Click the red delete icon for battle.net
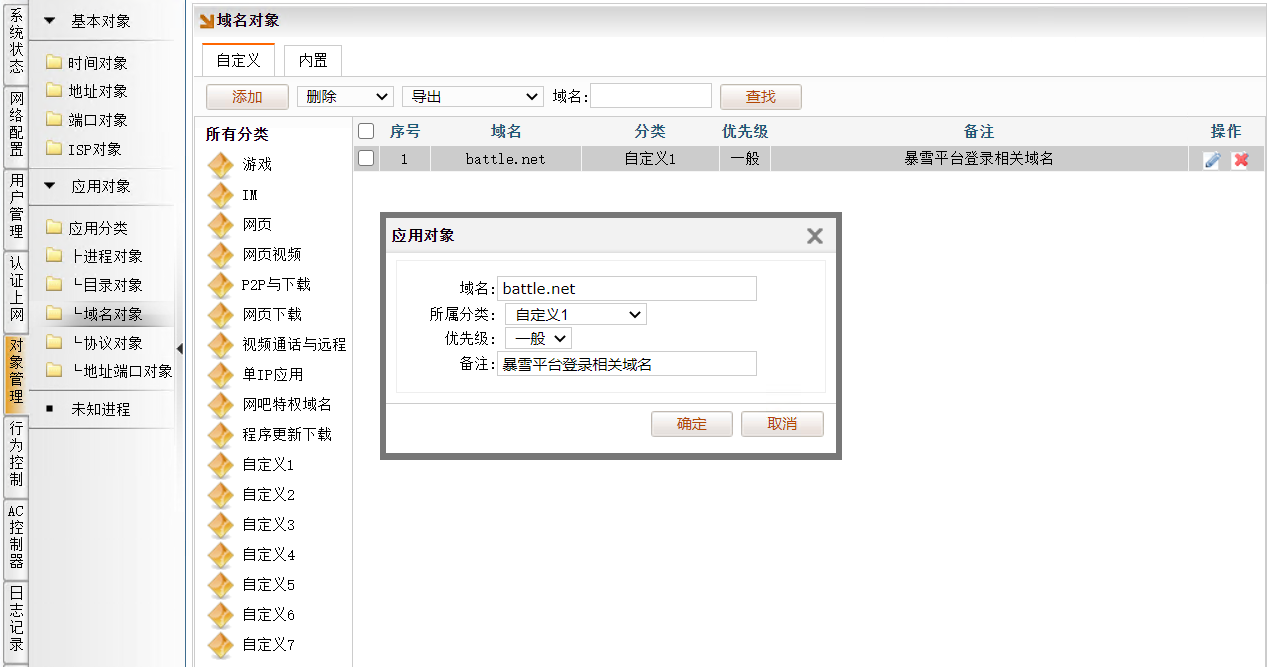 (1240, 160)
